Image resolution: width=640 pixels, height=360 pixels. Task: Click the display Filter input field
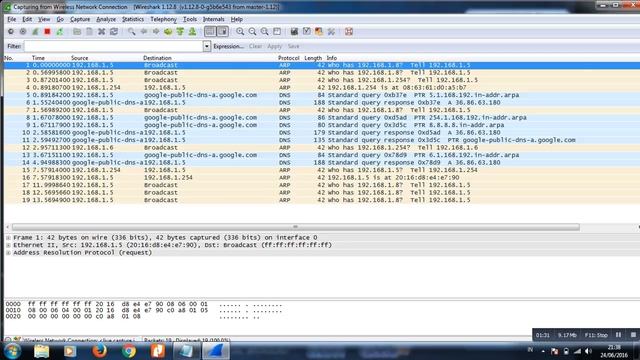coord(113,46)
